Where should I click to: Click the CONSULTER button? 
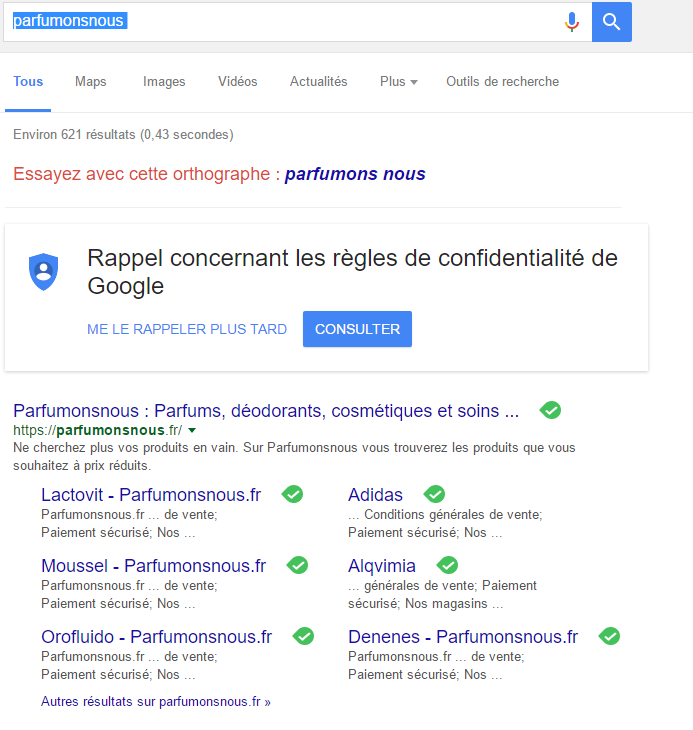pos(357,329)
